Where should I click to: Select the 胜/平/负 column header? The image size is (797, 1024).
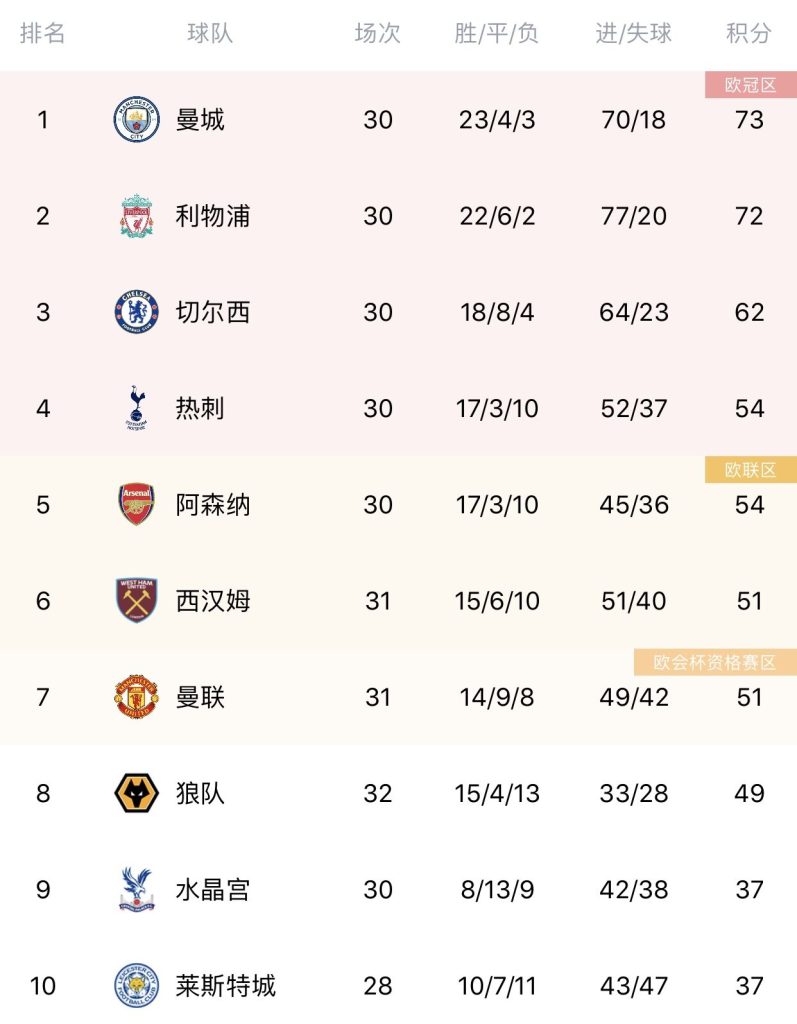pyautogui.click(x=497, y=33)
